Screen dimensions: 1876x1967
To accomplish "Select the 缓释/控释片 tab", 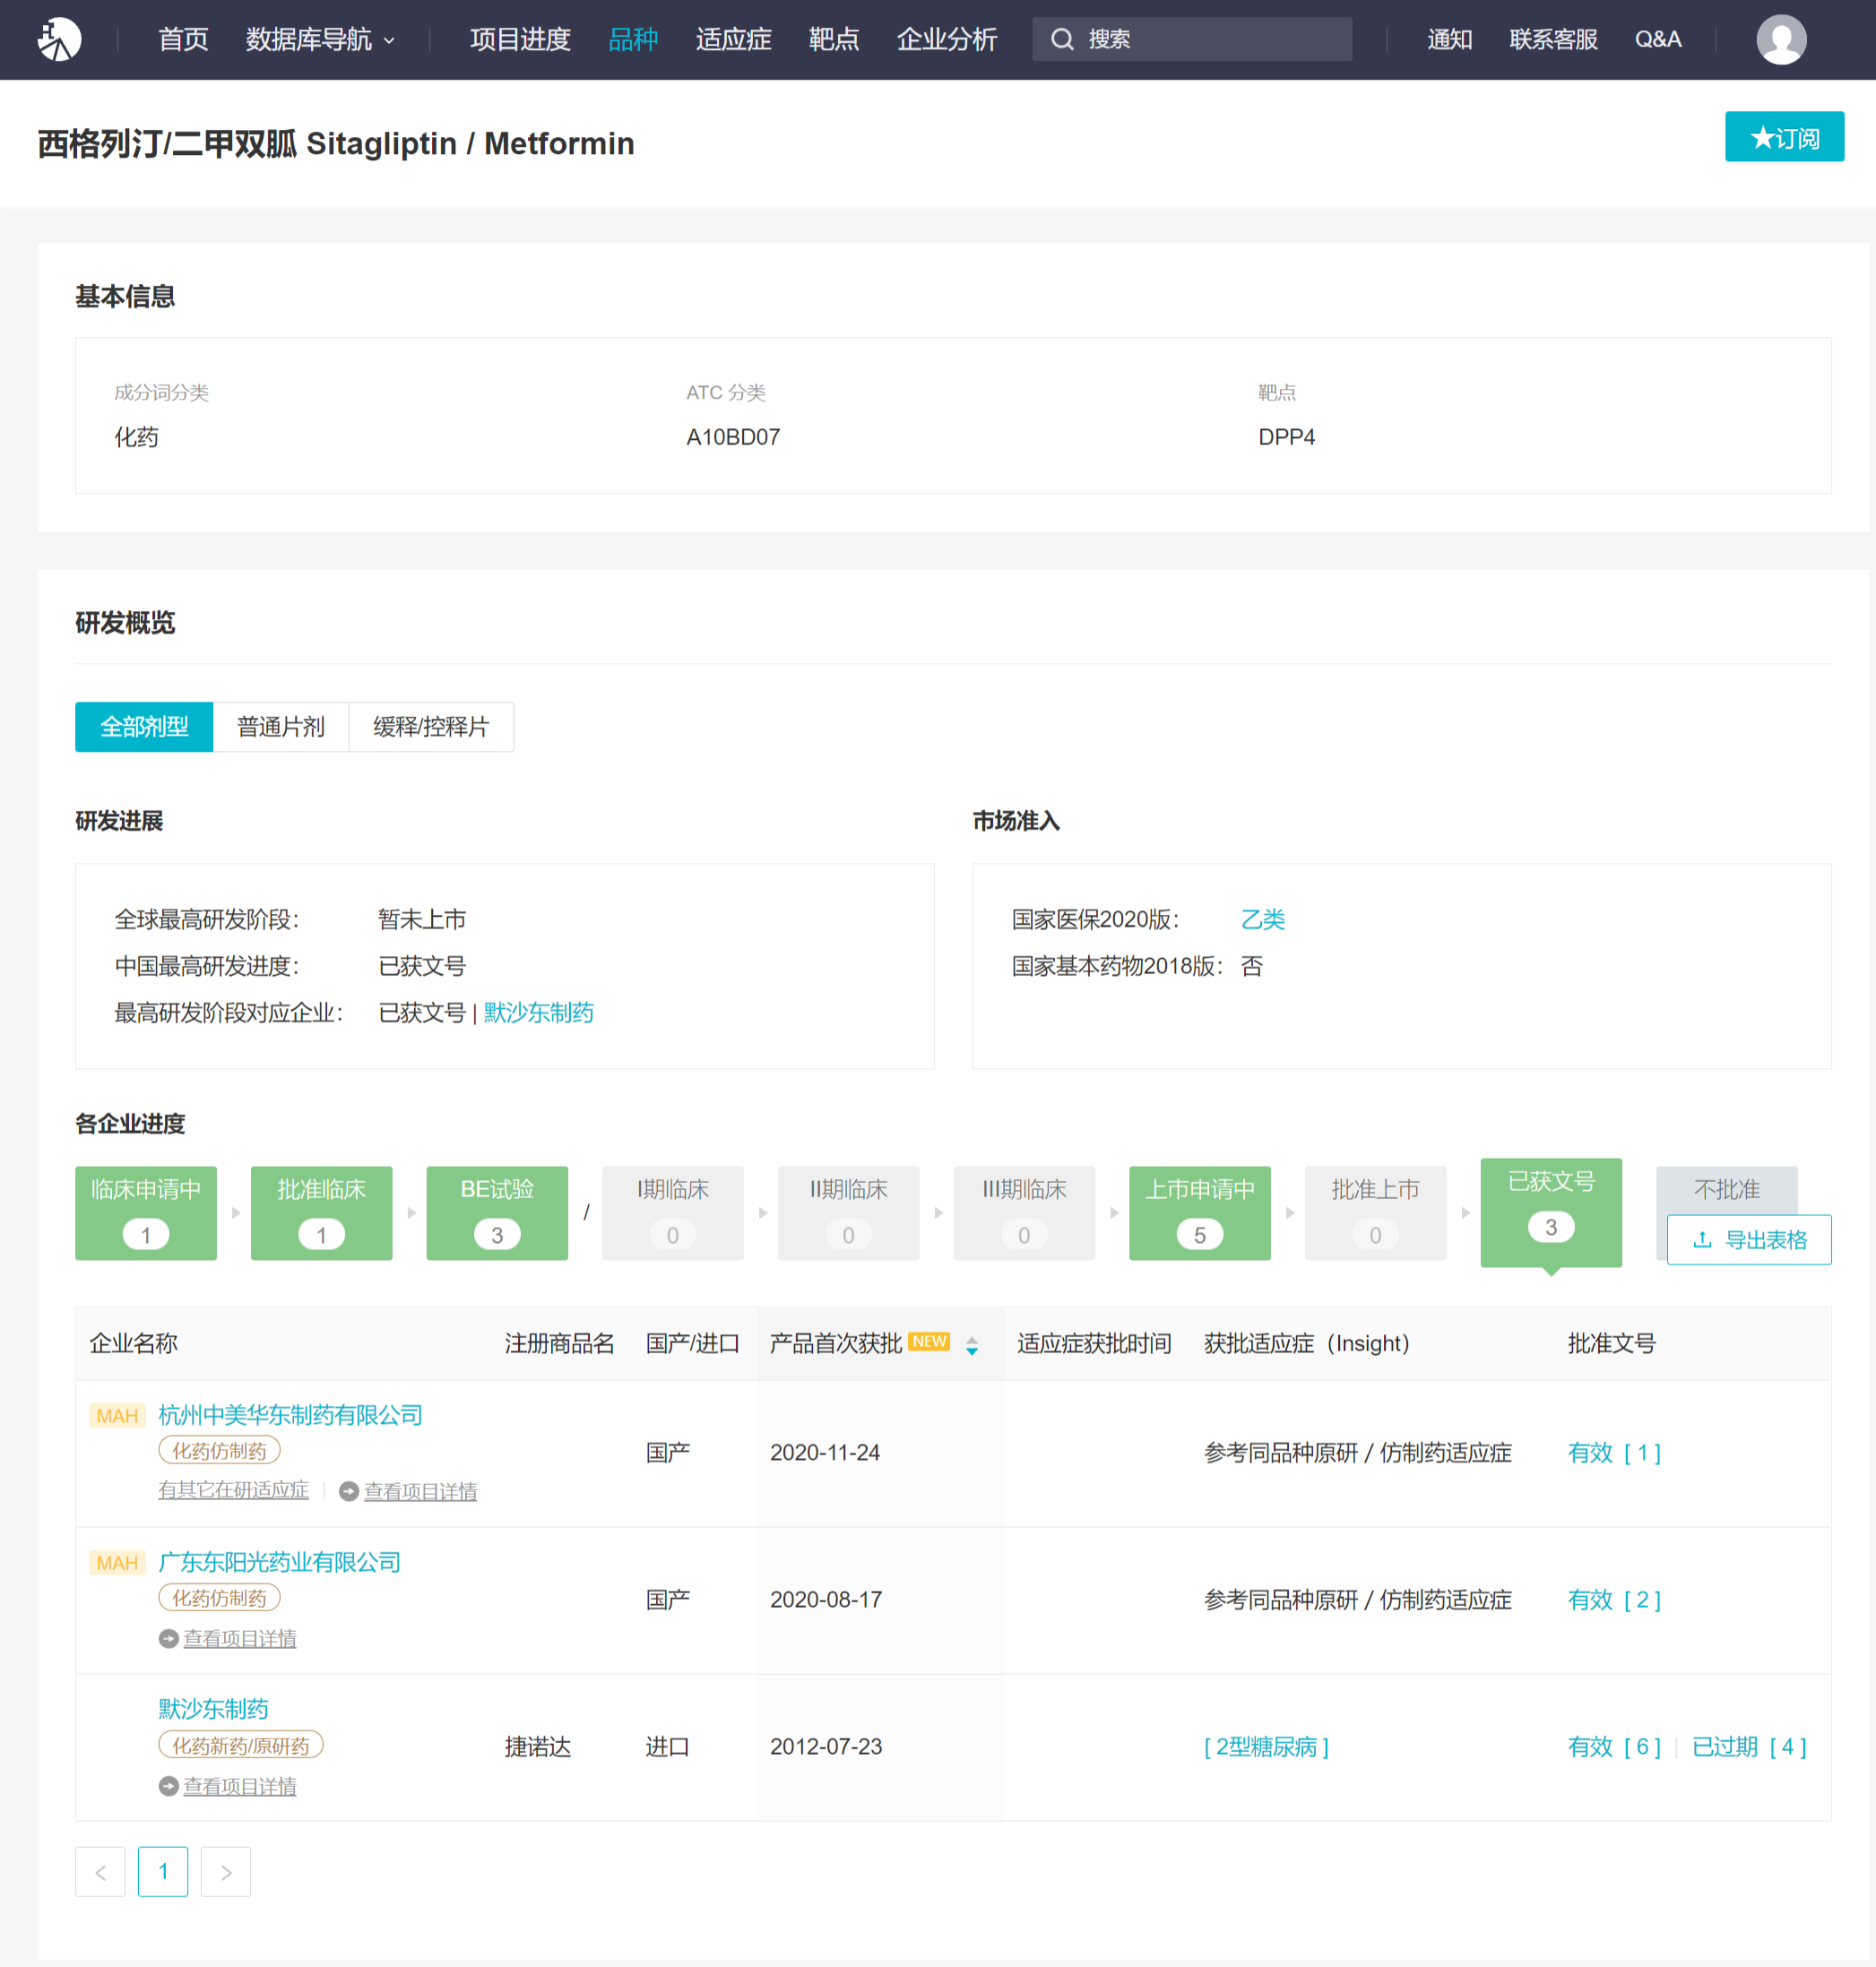I will click(431, 726).
